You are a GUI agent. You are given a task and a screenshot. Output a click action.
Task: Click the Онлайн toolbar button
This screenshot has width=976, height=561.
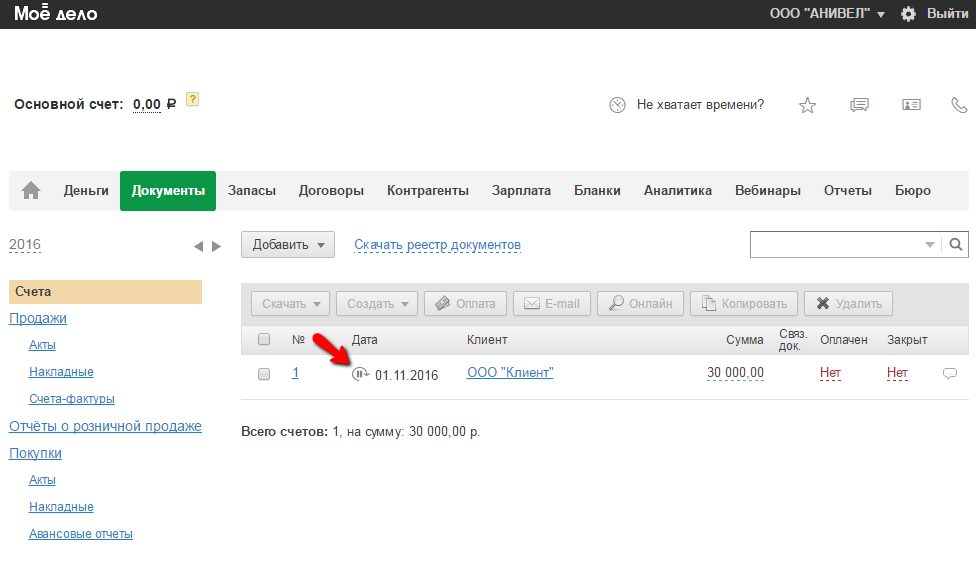(x=640, y=304)
